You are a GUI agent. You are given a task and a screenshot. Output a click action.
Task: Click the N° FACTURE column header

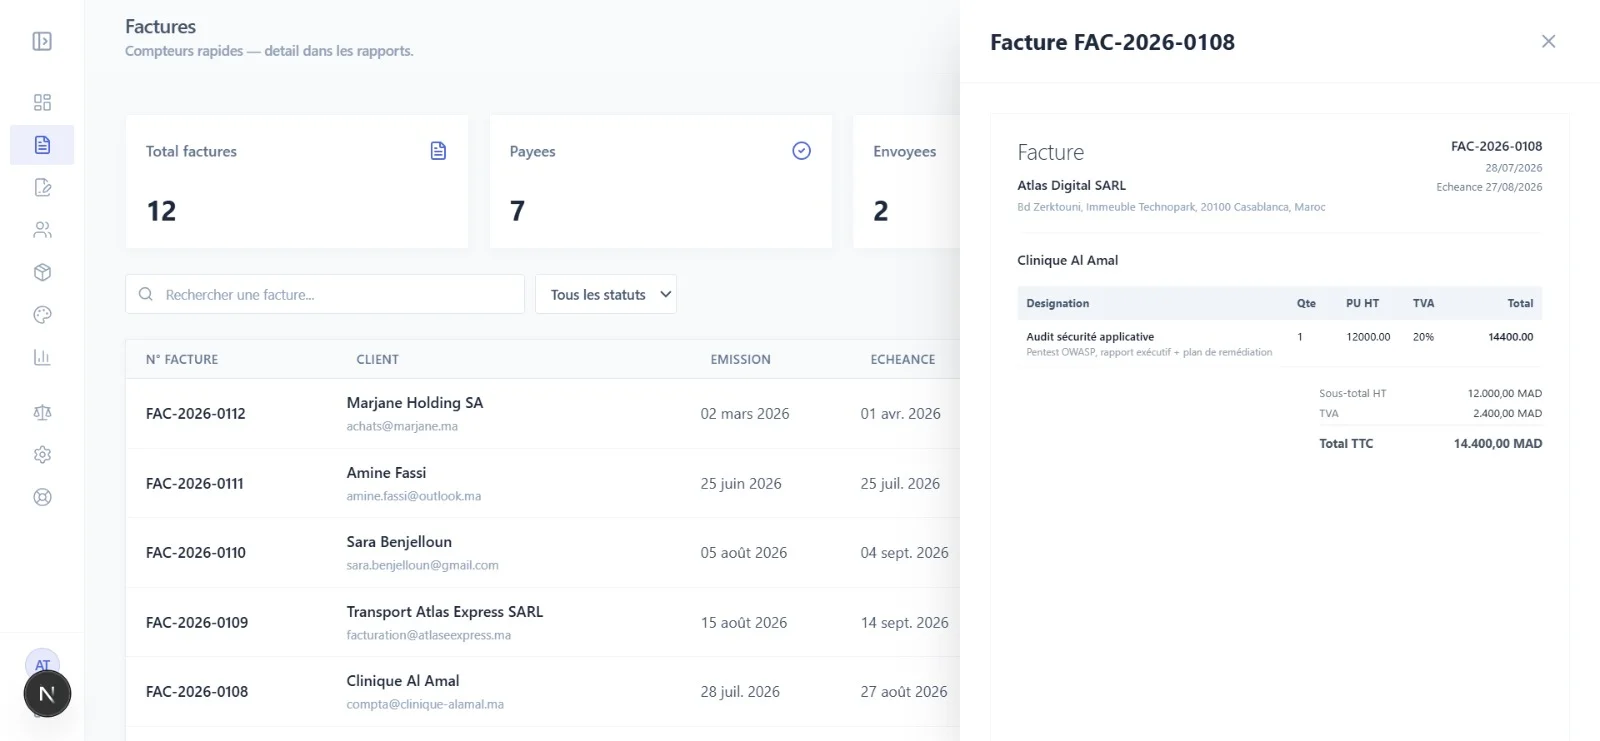pos(182,359)
